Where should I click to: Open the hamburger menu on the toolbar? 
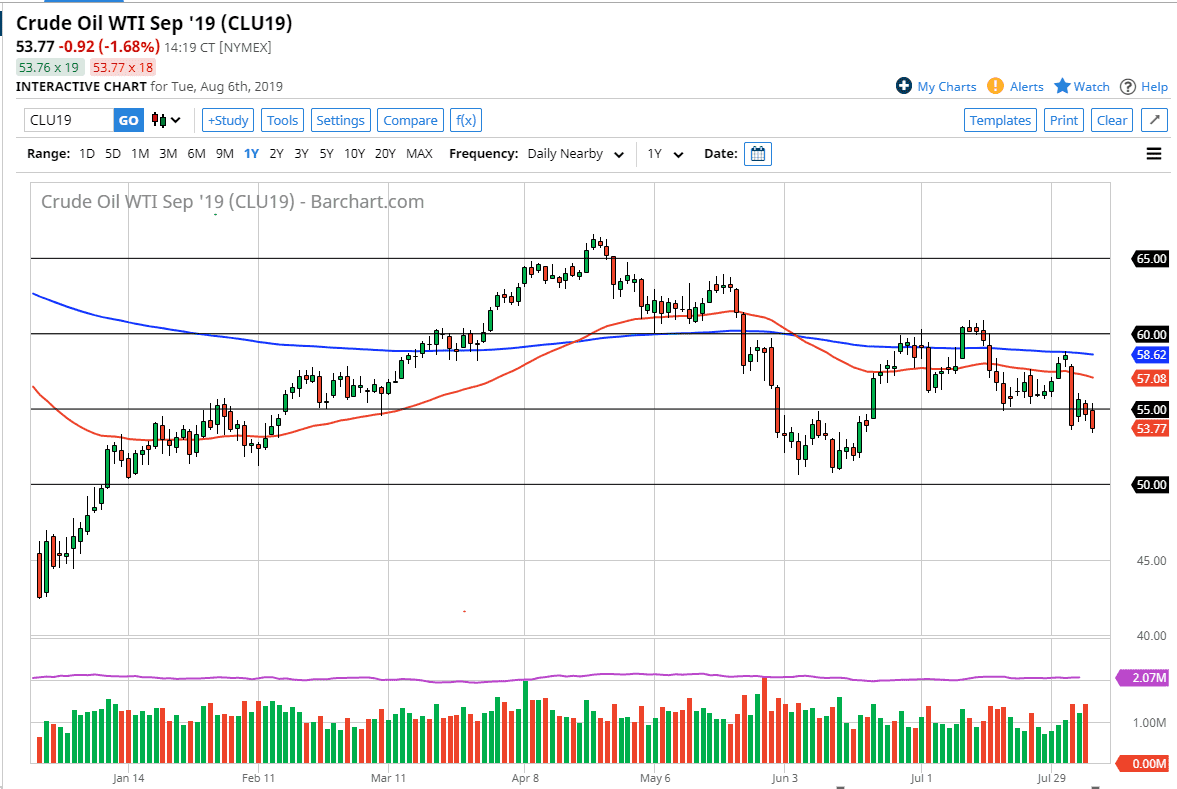coord(1153,153)
